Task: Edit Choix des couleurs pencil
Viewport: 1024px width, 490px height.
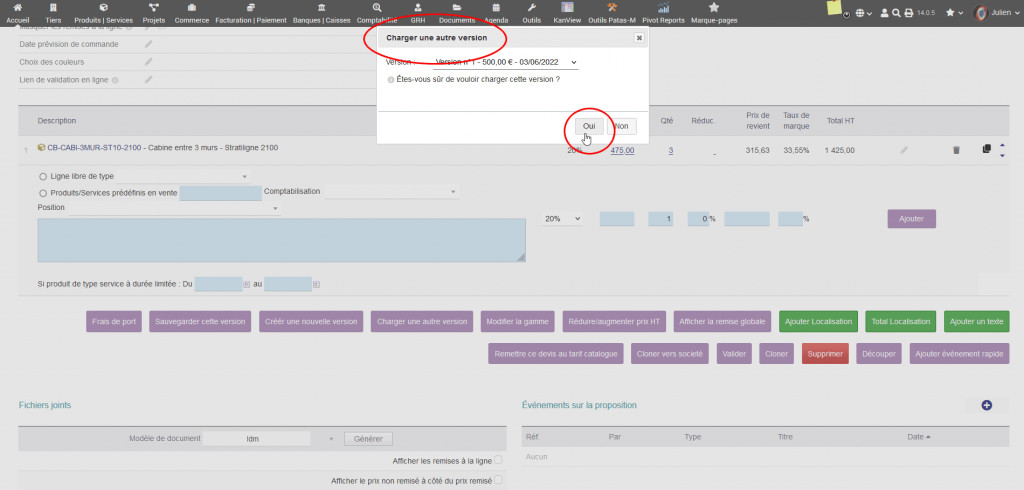Action: pyautogui.click(x=149, y=62)
